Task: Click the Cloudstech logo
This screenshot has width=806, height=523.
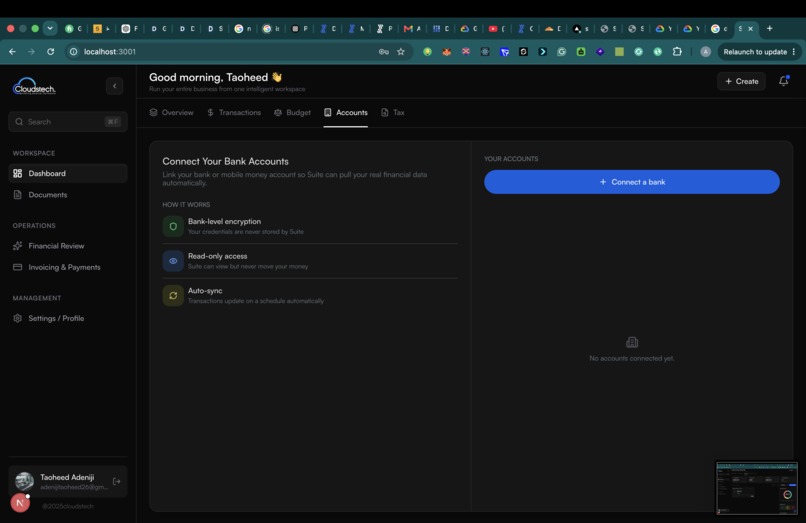Action: pos(34,86)
